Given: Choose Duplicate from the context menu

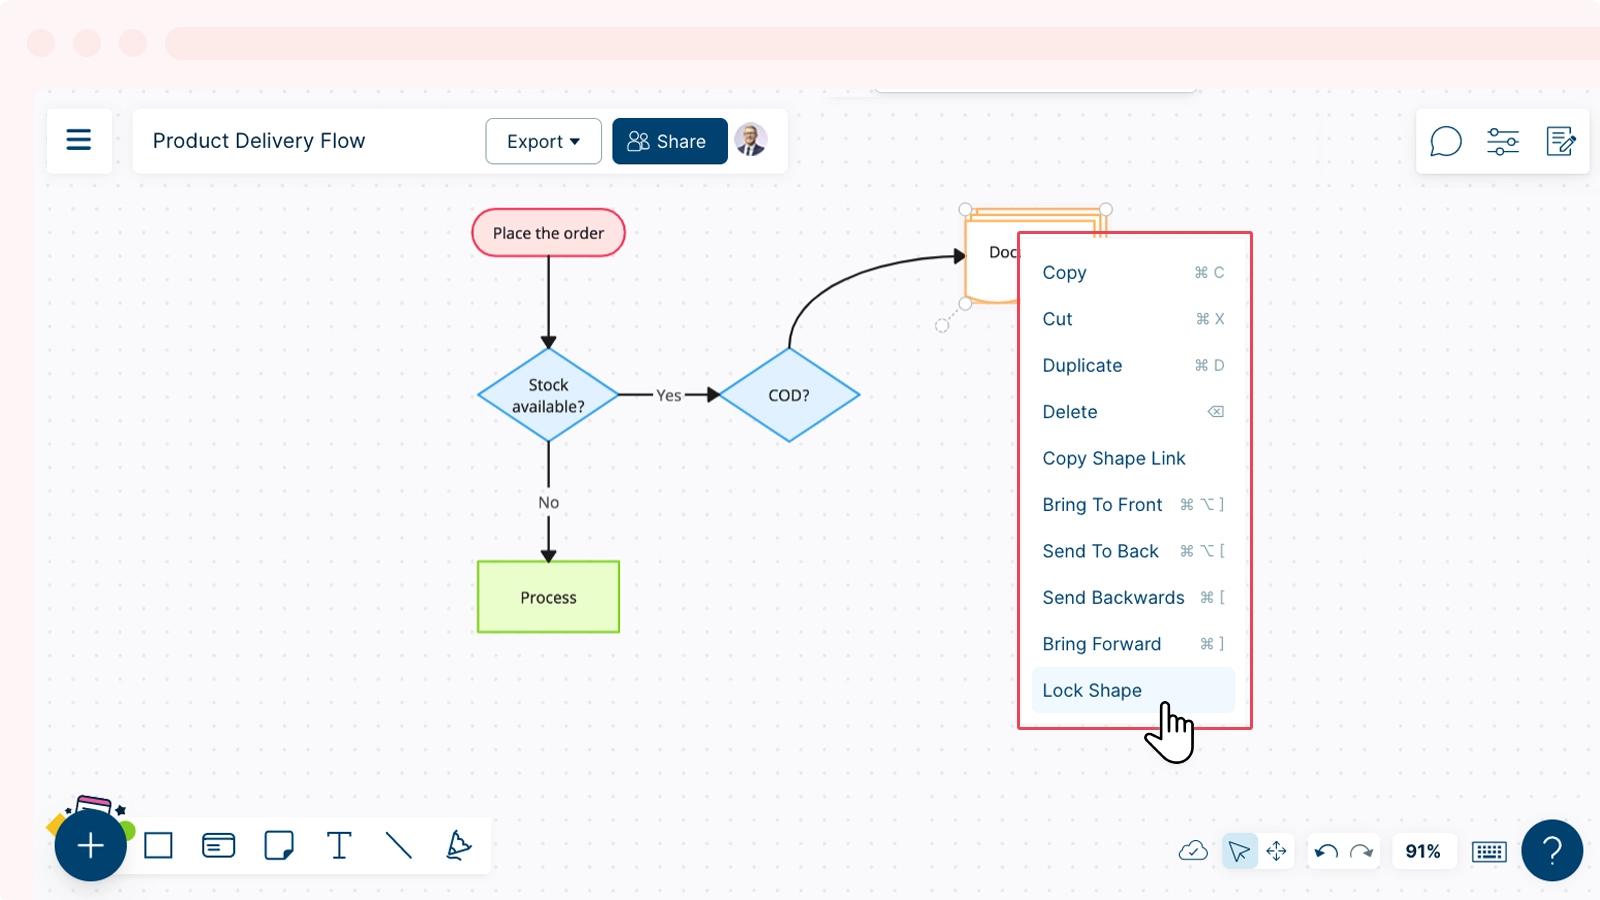Looking at the screenshot, I should 1133,366.
